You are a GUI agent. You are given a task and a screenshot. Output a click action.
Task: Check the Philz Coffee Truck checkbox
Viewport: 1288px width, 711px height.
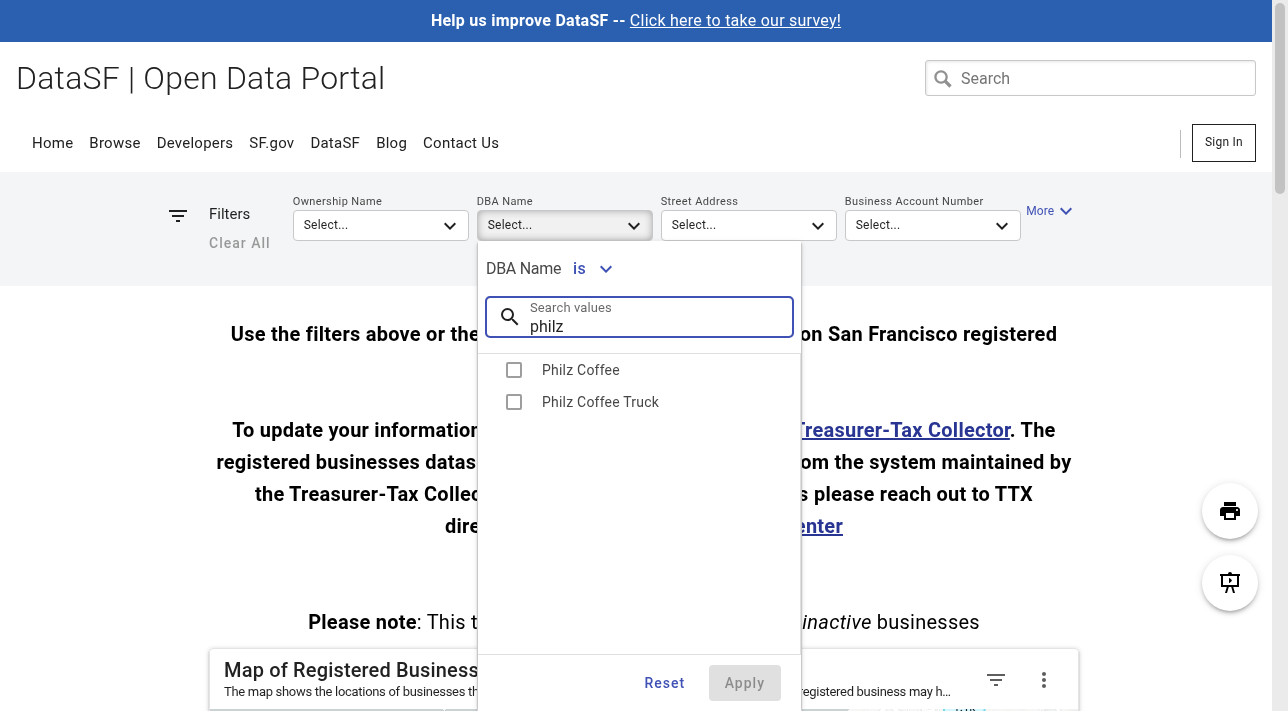tap(514, 402)
